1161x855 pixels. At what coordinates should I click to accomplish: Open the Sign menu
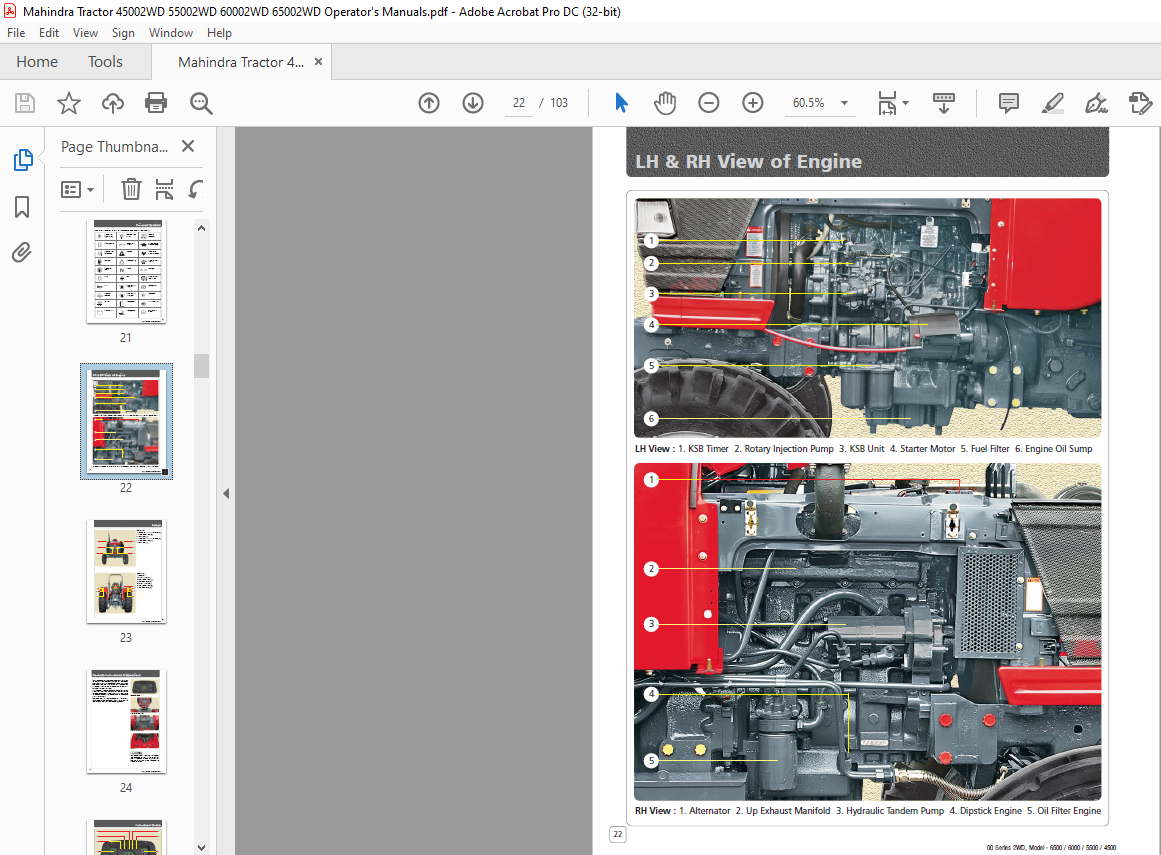click(x=123, y=33)
